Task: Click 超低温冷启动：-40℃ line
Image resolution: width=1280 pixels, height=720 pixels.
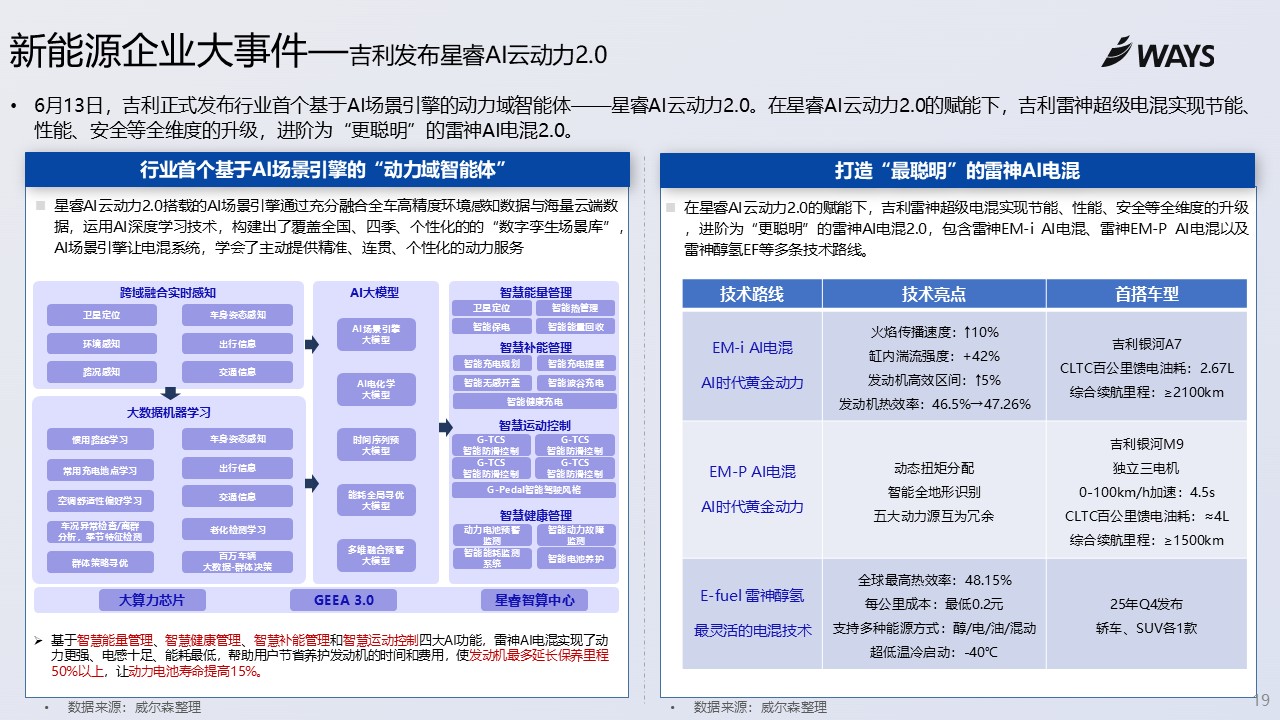Action: click(x=934, y=653)
